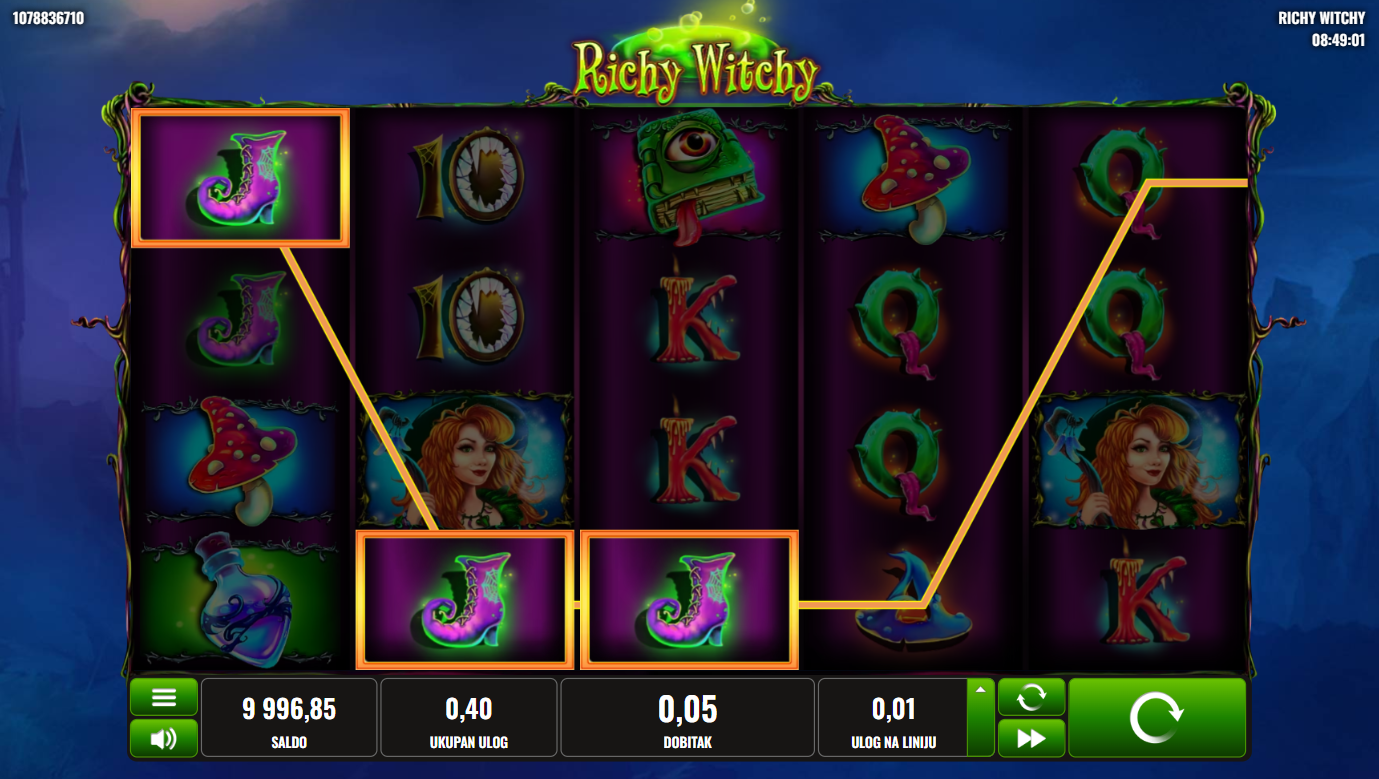
Task: Click the winning J boot on third reel
Action: click(x=689, y=600)
